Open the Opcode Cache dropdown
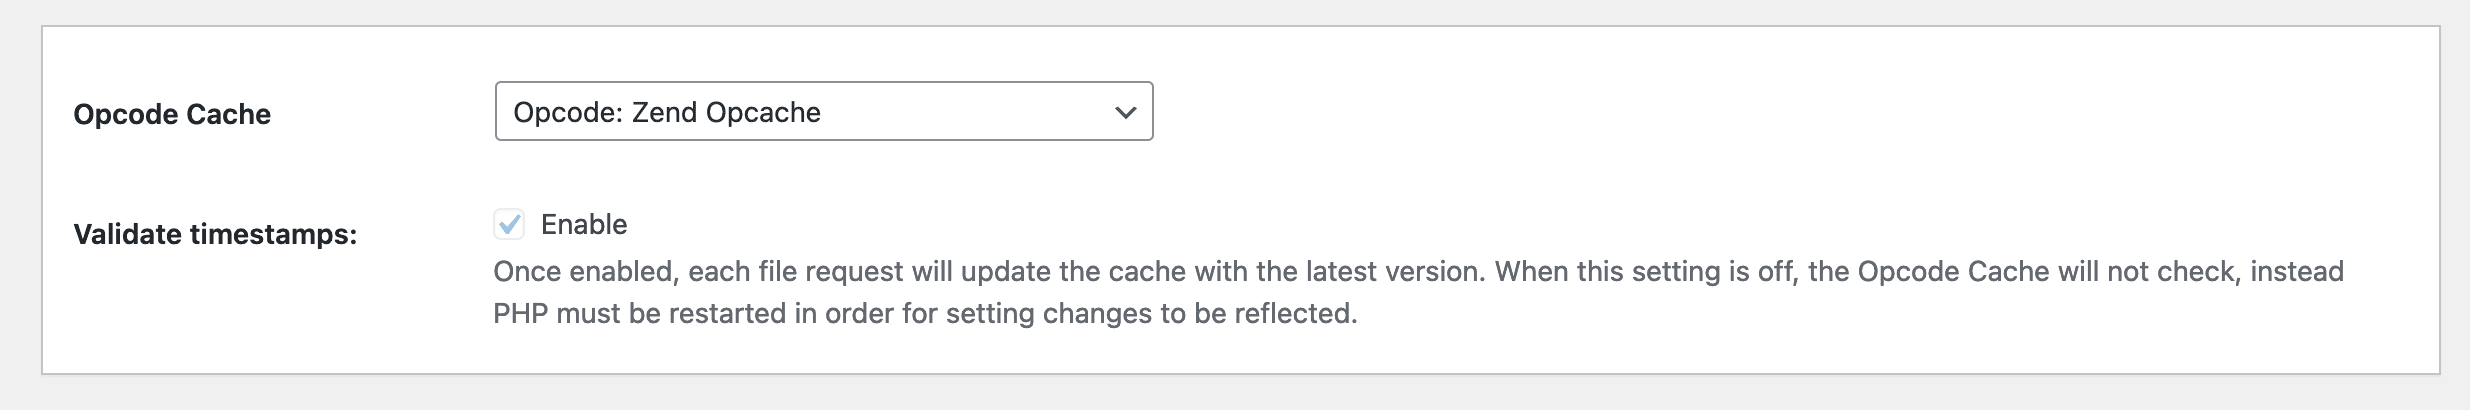The height and width of the screenshot is (410, 2470). coord(824,111)
